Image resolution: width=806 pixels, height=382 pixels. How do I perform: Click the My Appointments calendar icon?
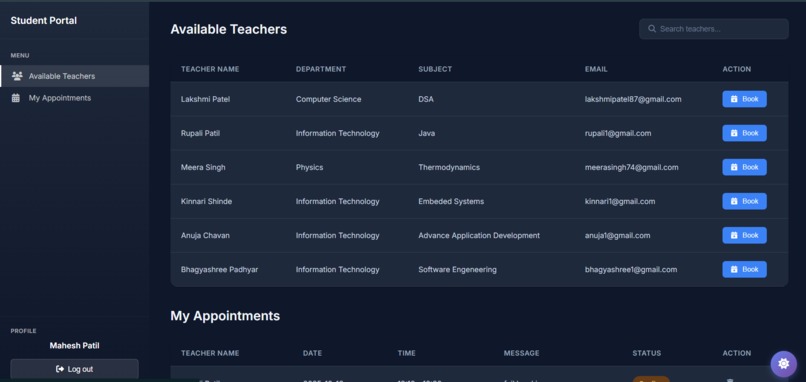pyautogui.click(x=16, y=98)
